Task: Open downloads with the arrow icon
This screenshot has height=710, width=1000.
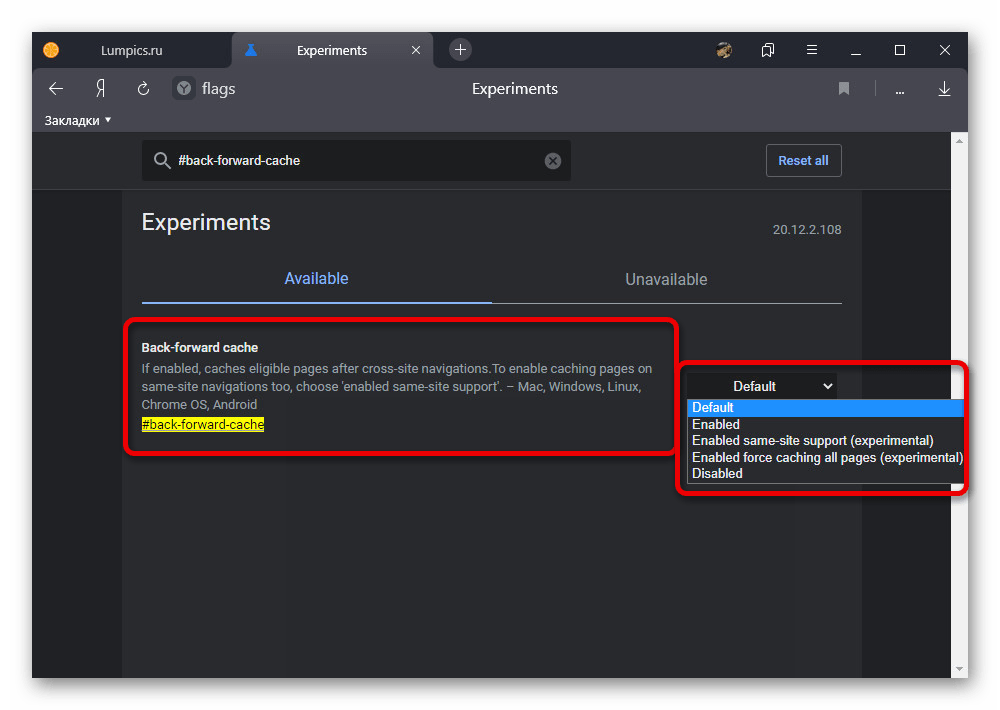Action: pyautogui.click(x=944, y=89)
